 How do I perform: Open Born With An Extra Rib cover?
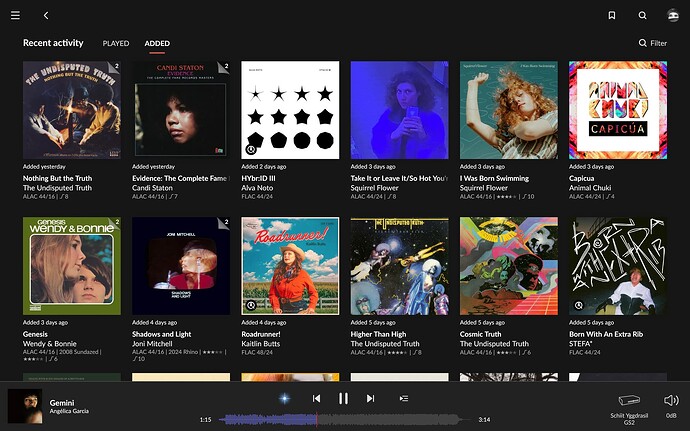(618, 266)
